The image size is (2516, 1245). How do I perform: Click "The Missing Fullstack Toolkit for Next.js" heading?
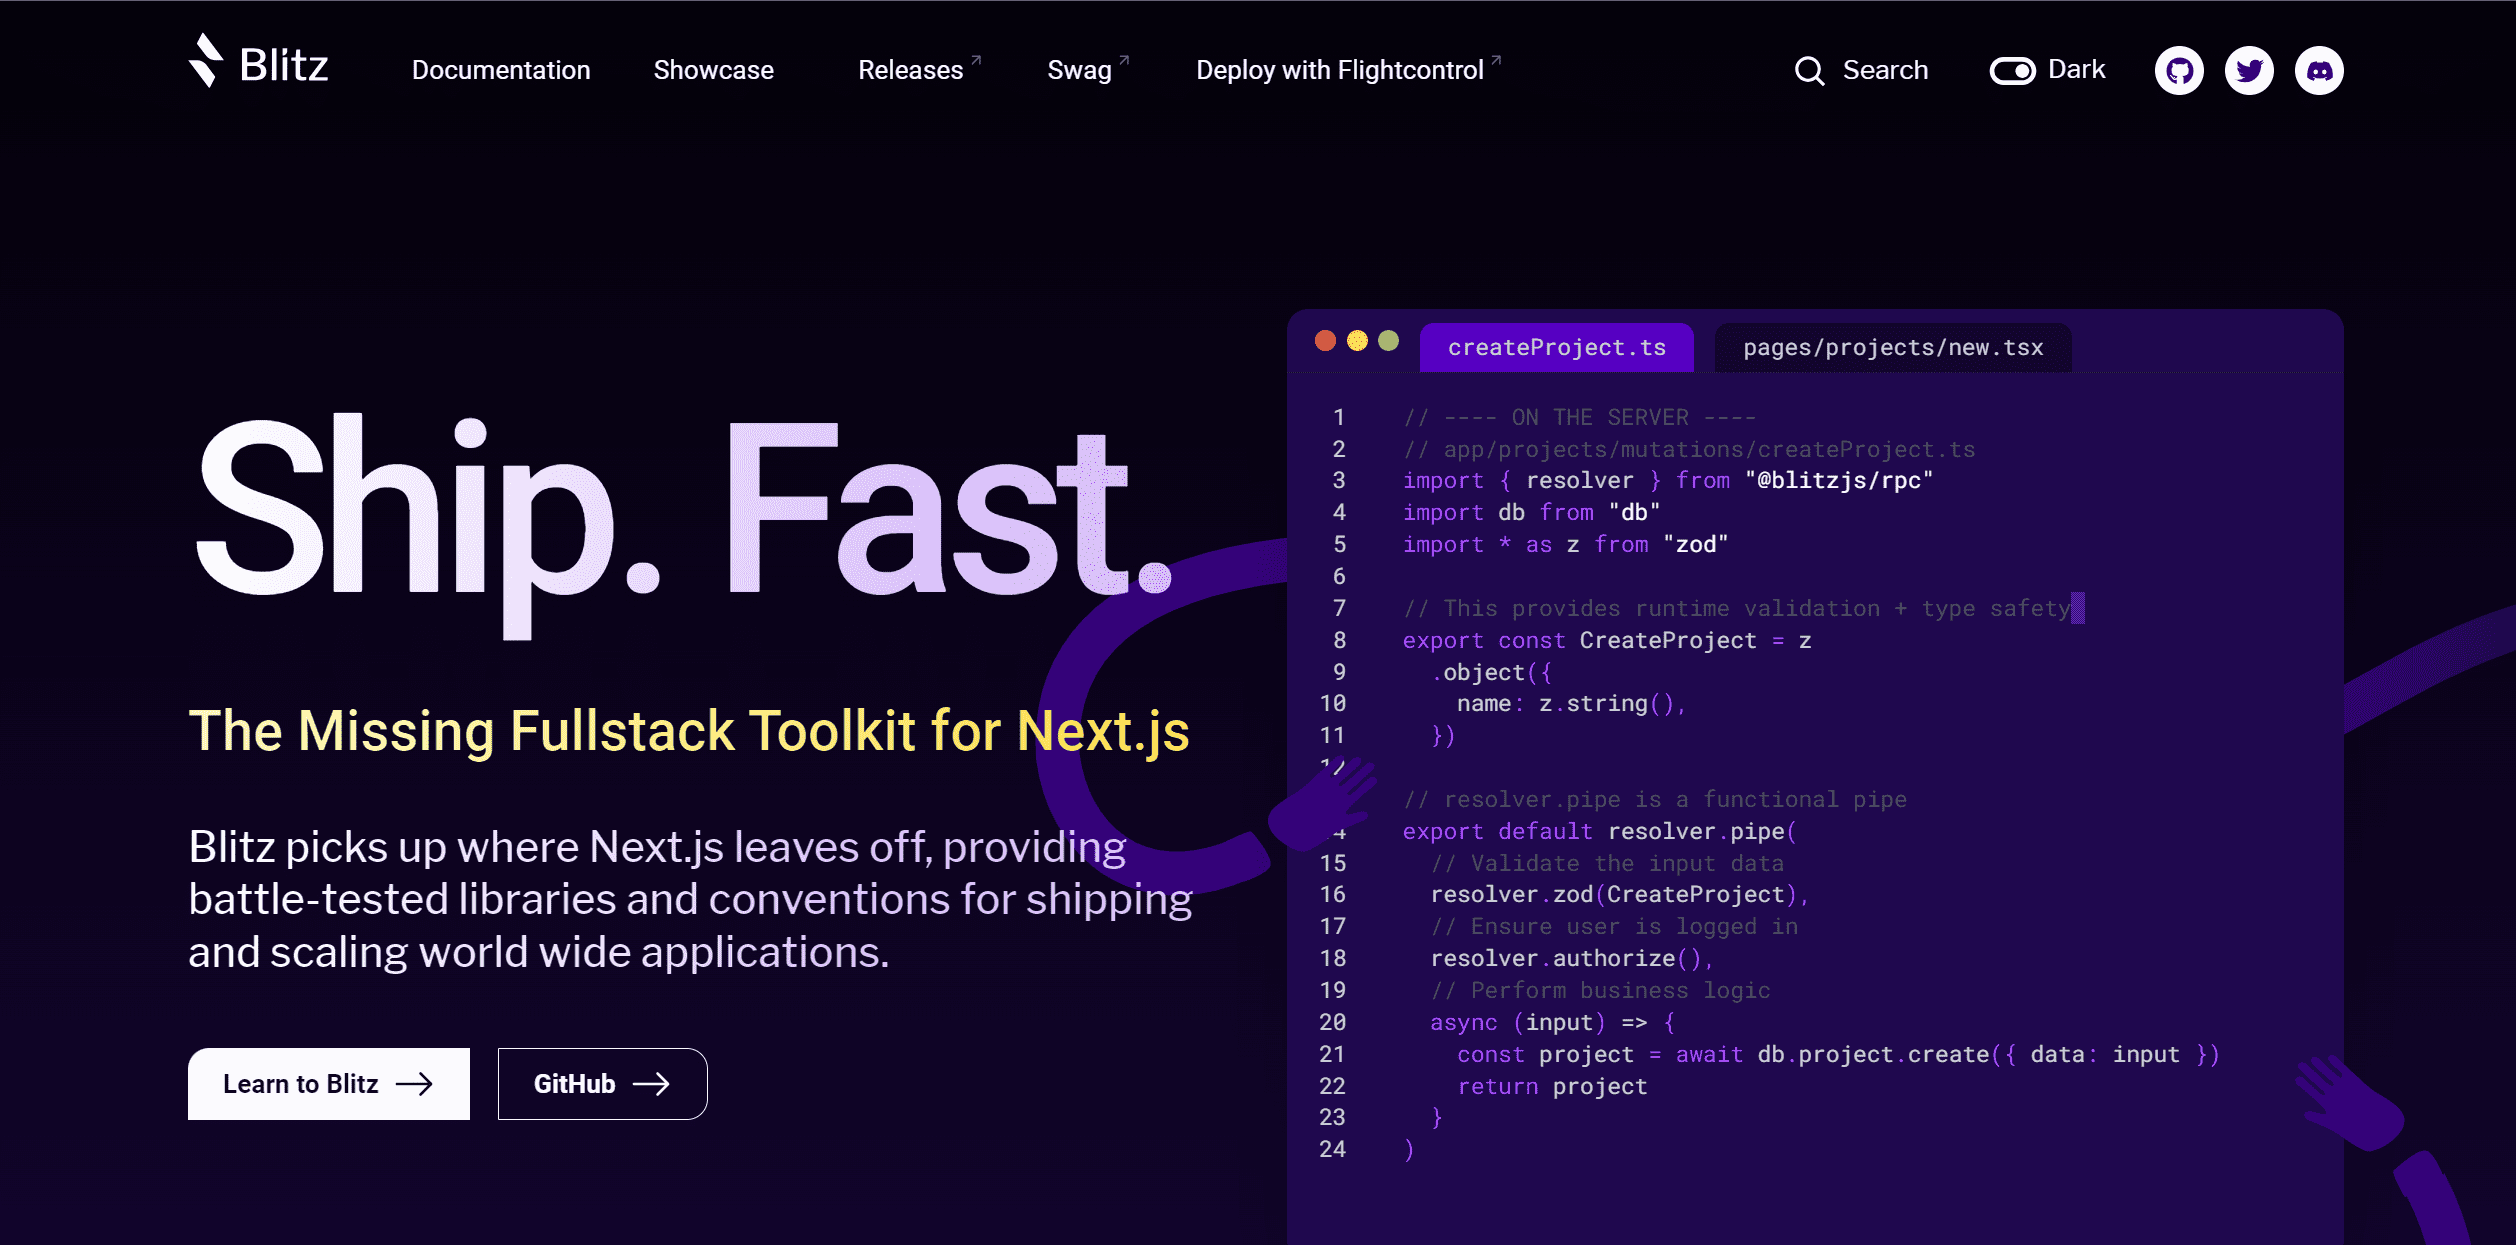[689, 731]
